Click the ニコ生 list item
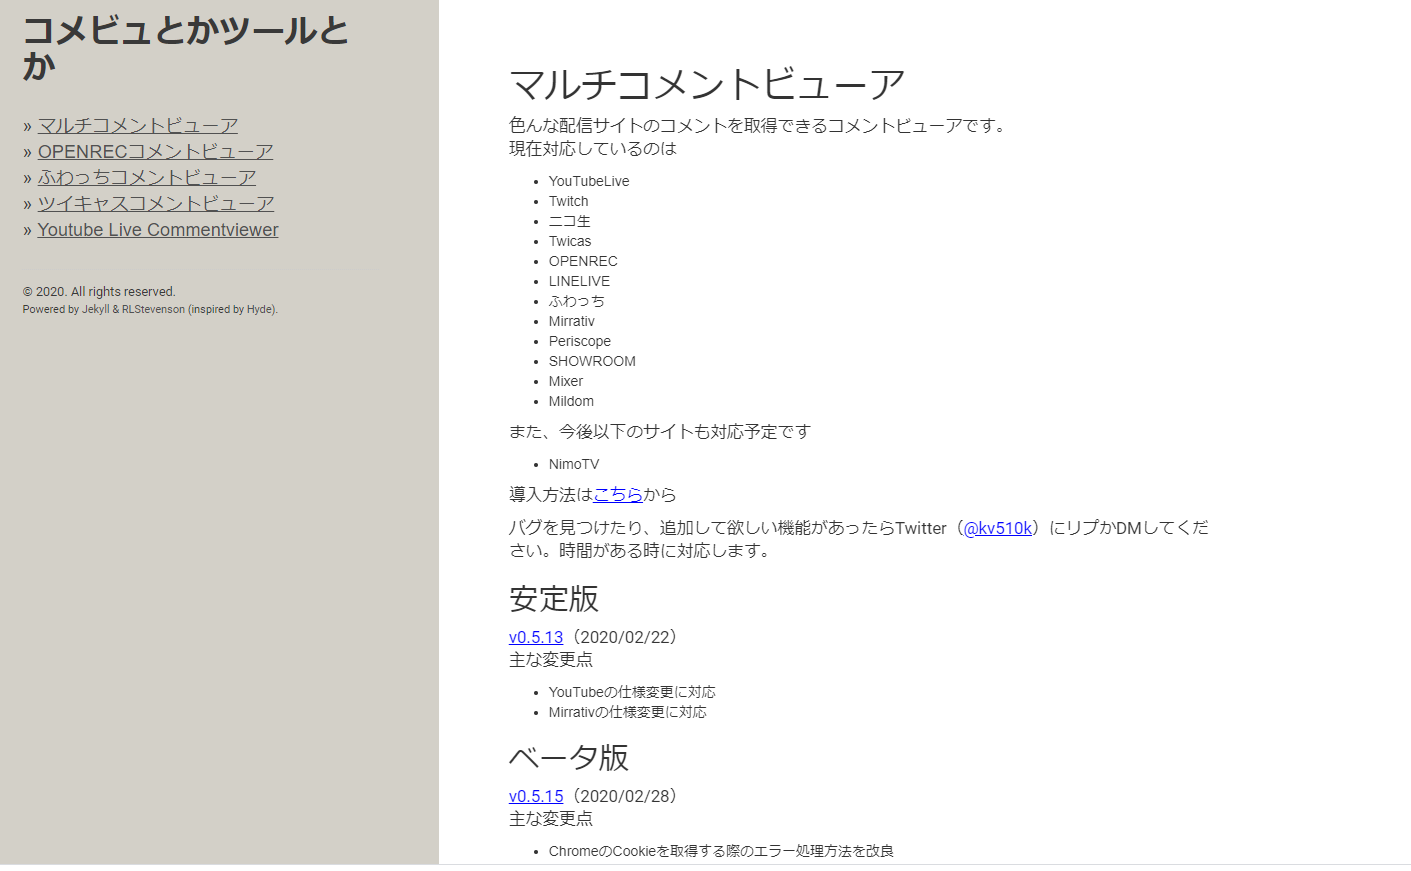Image resolution: width=1411 pixels, height=871 pixels. click(x=570, y=221)
